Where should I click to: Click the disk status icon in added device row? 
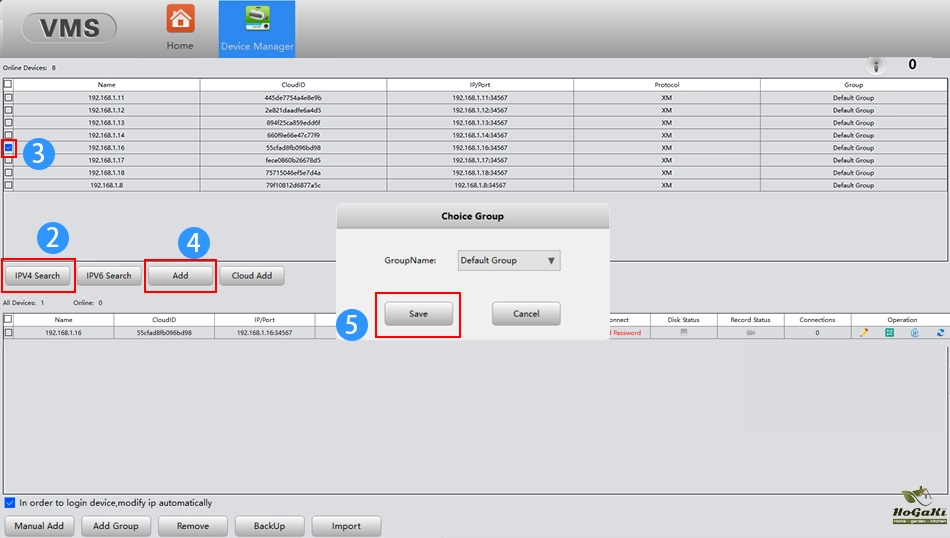(x=684, y=332)
